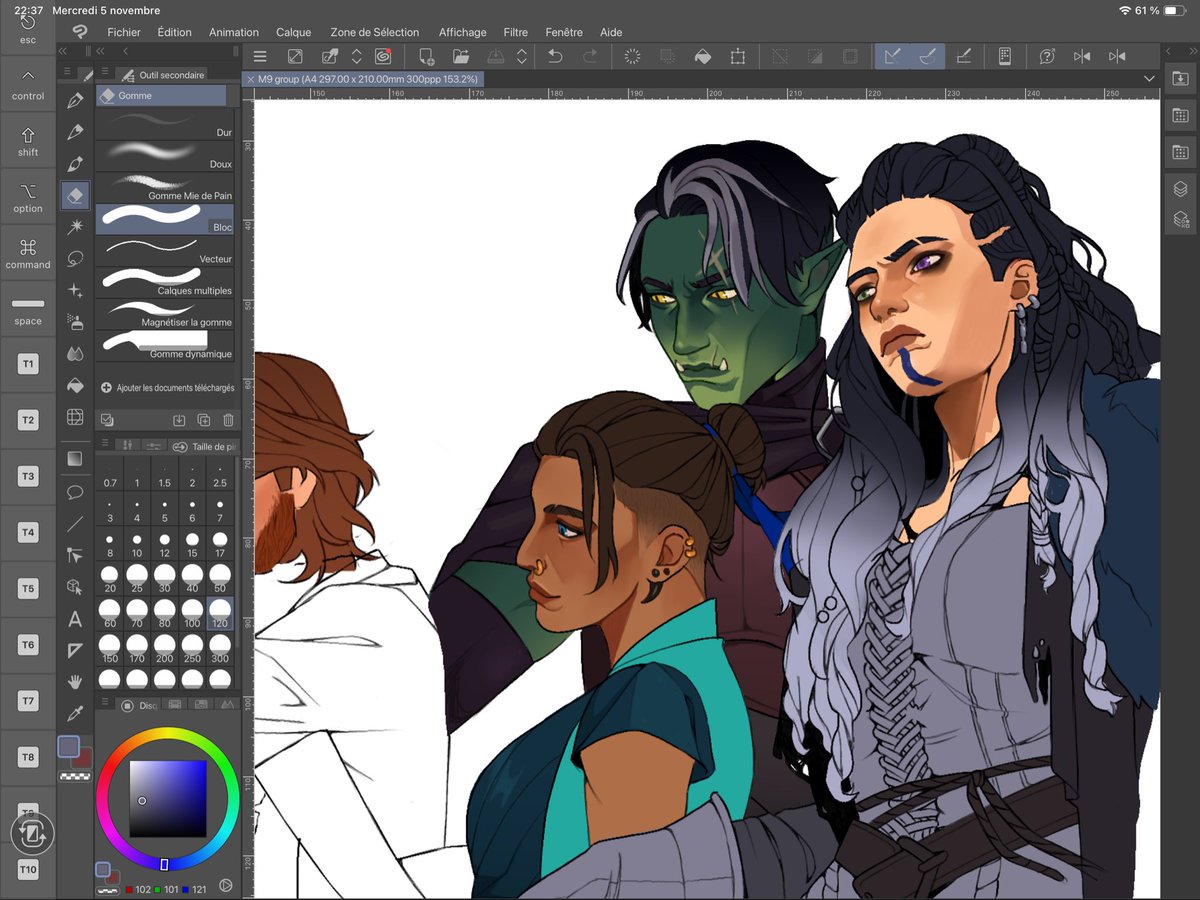Screen dimensions: 1200x900
Task: Open the Édition menu
Action: pos(174,32)
